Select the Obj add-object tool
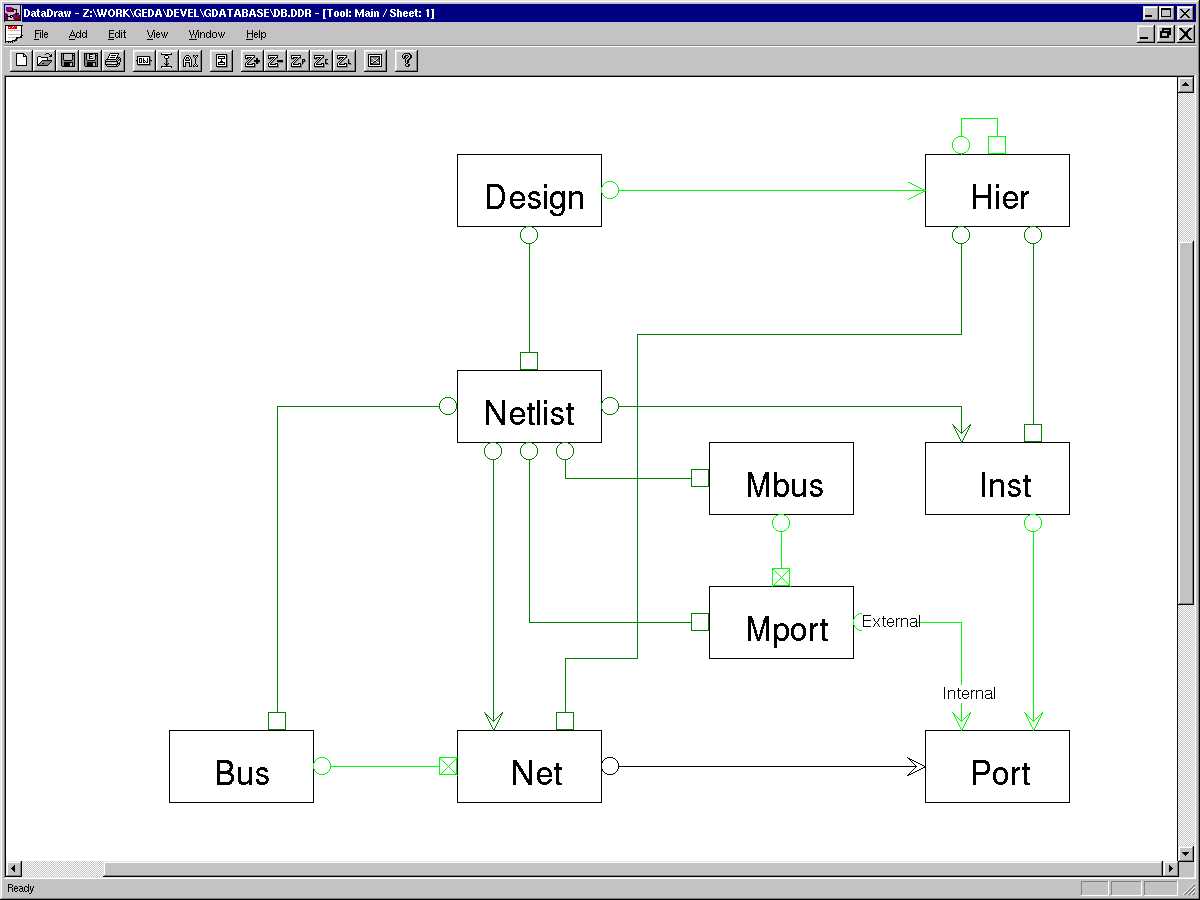The image size is (1200, 900). click(x=143, y=61)
